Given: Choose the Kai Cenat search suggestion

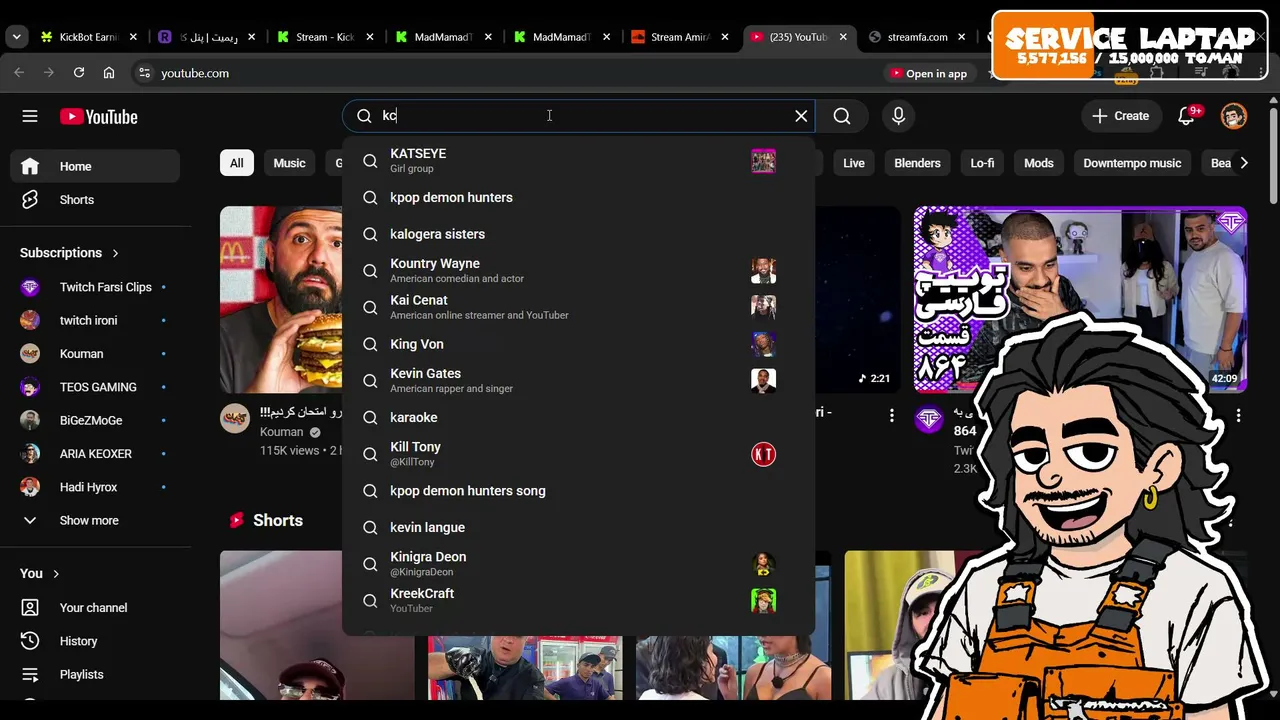Looking at the screenshot, I should click(578, 307).
